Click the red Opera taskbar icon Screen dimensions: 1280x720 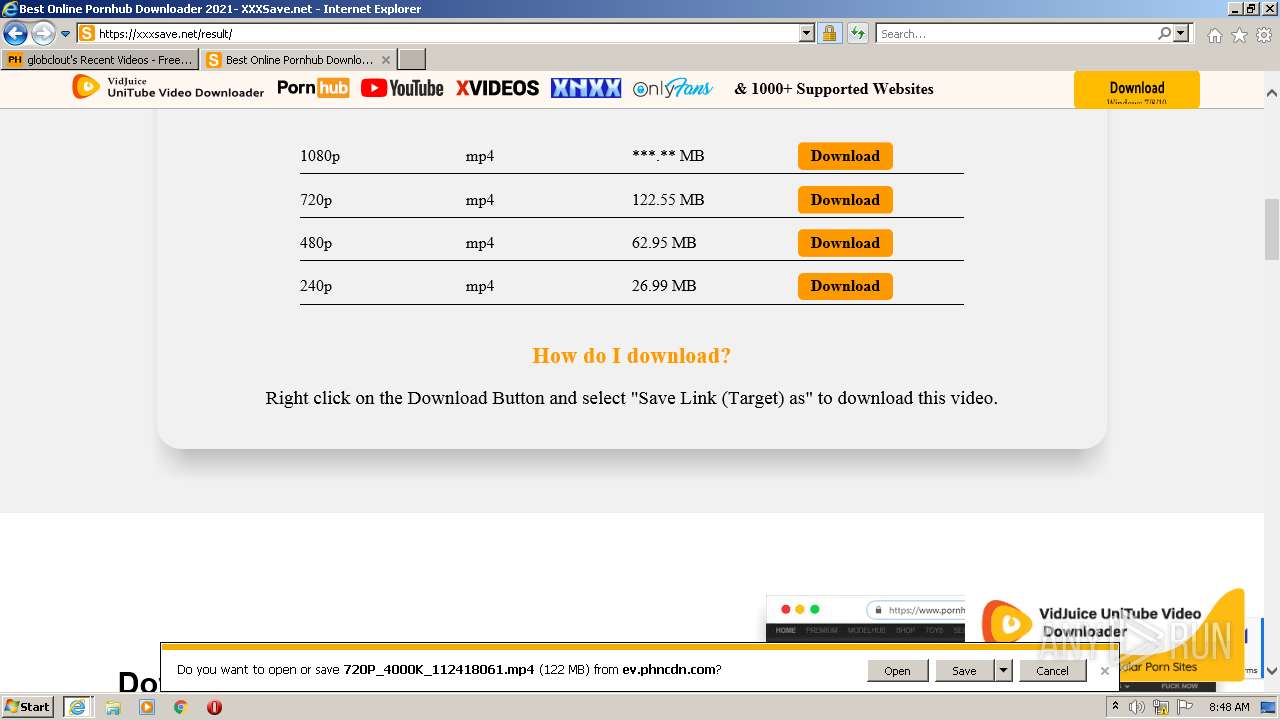coord(214,707)
